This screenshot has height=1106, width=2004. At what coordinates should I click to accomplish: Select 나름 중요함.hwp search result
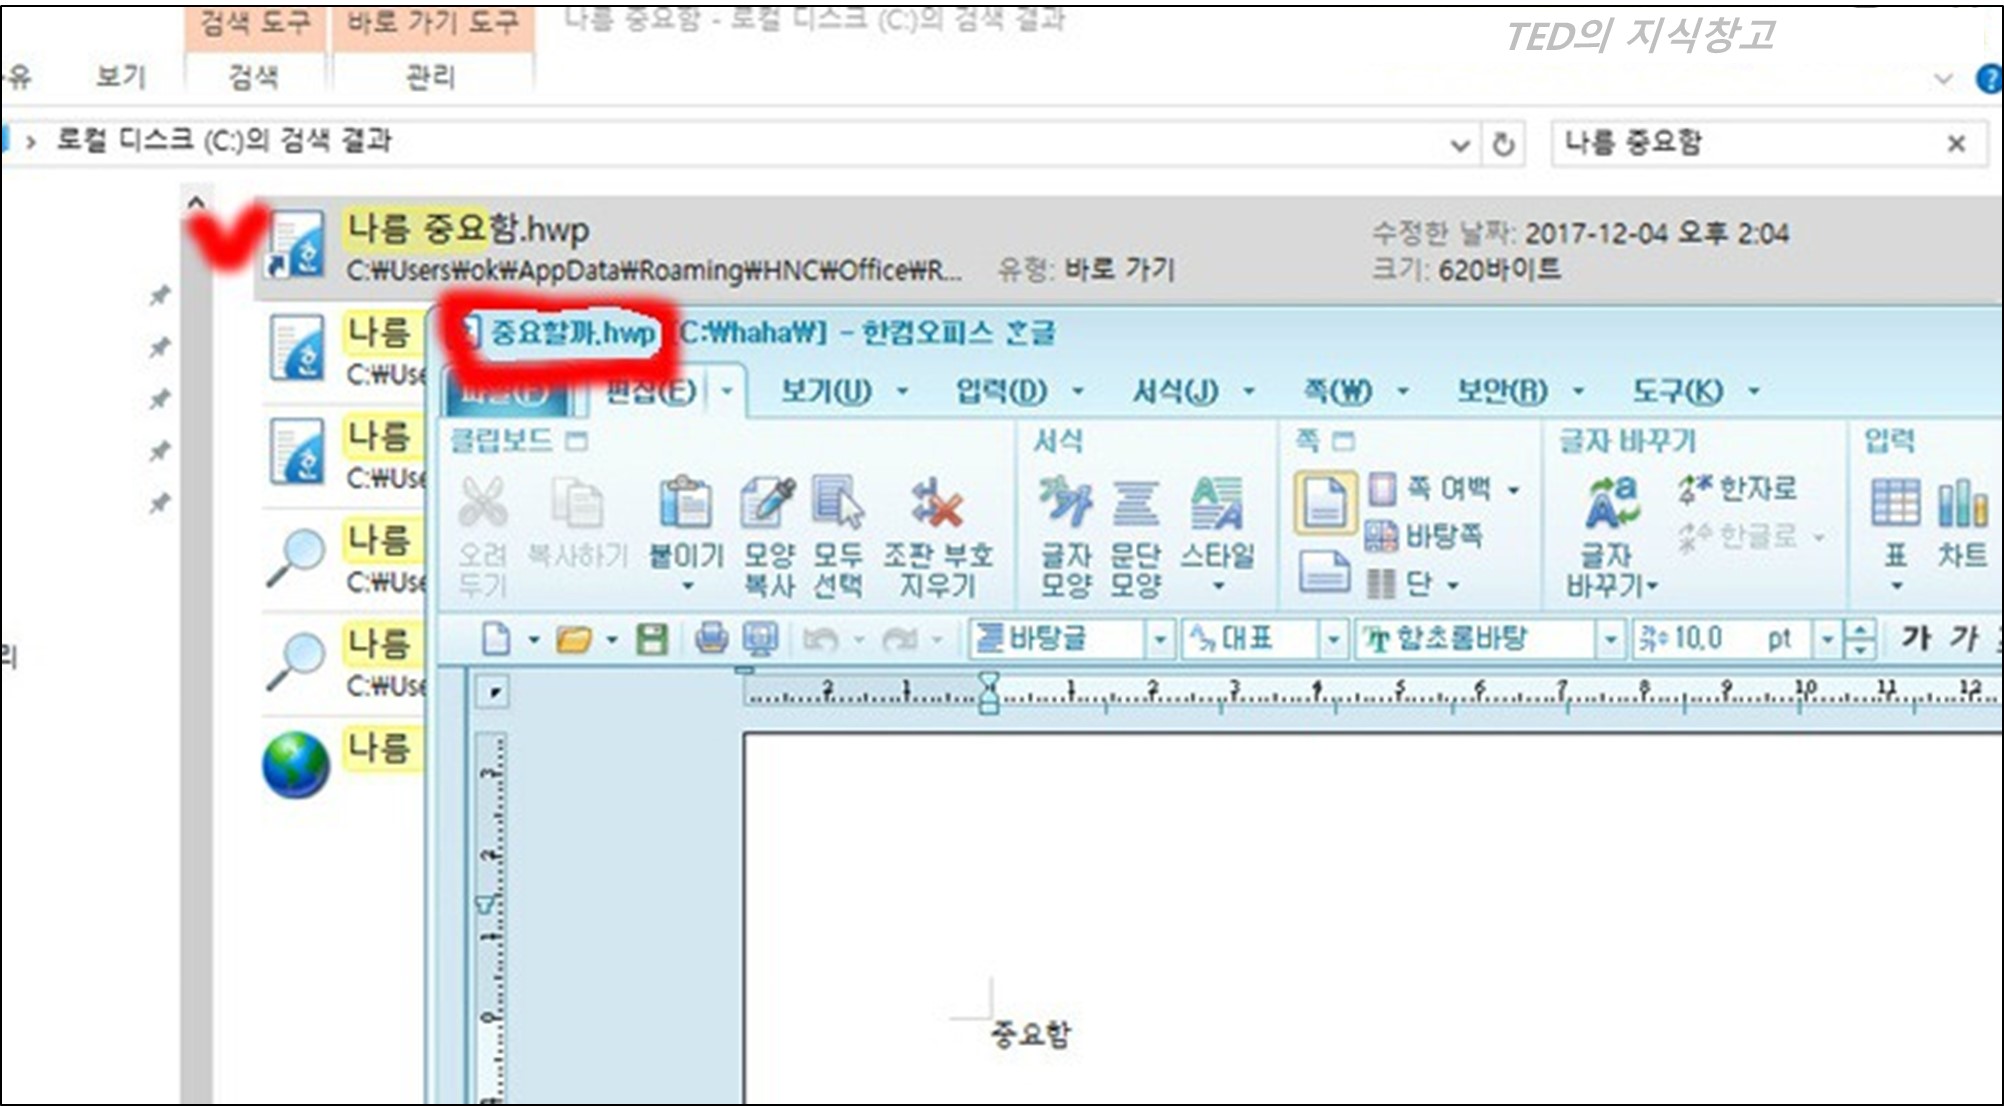click(x=467, y=230)
